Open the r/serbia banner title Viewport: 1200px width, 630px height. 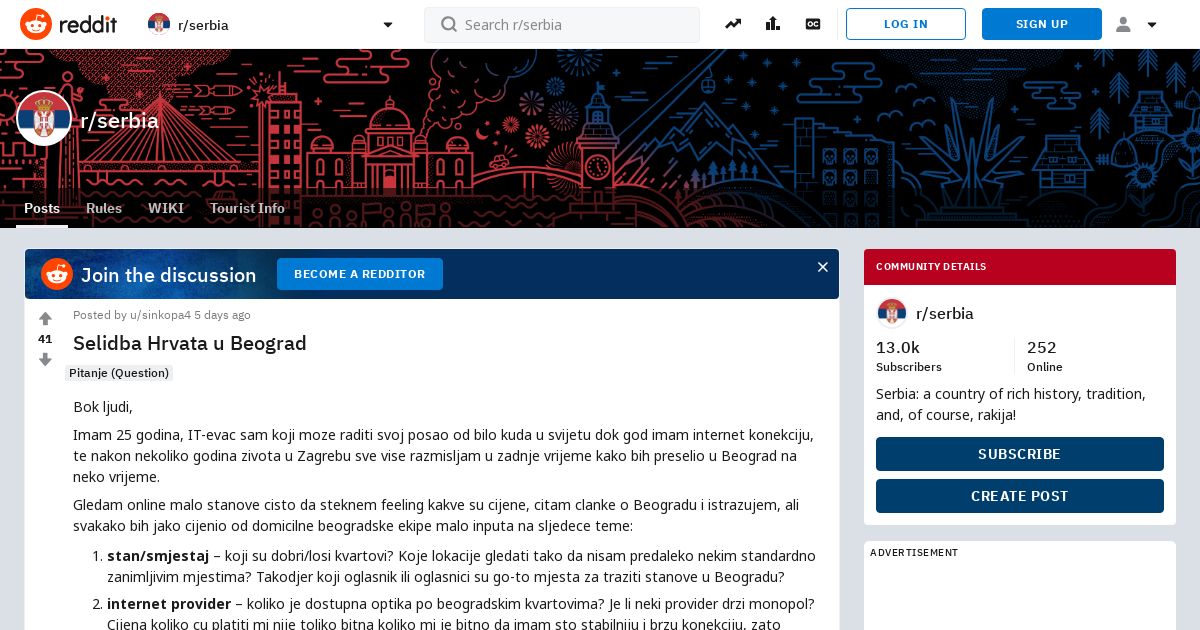[x=120, y=121]
